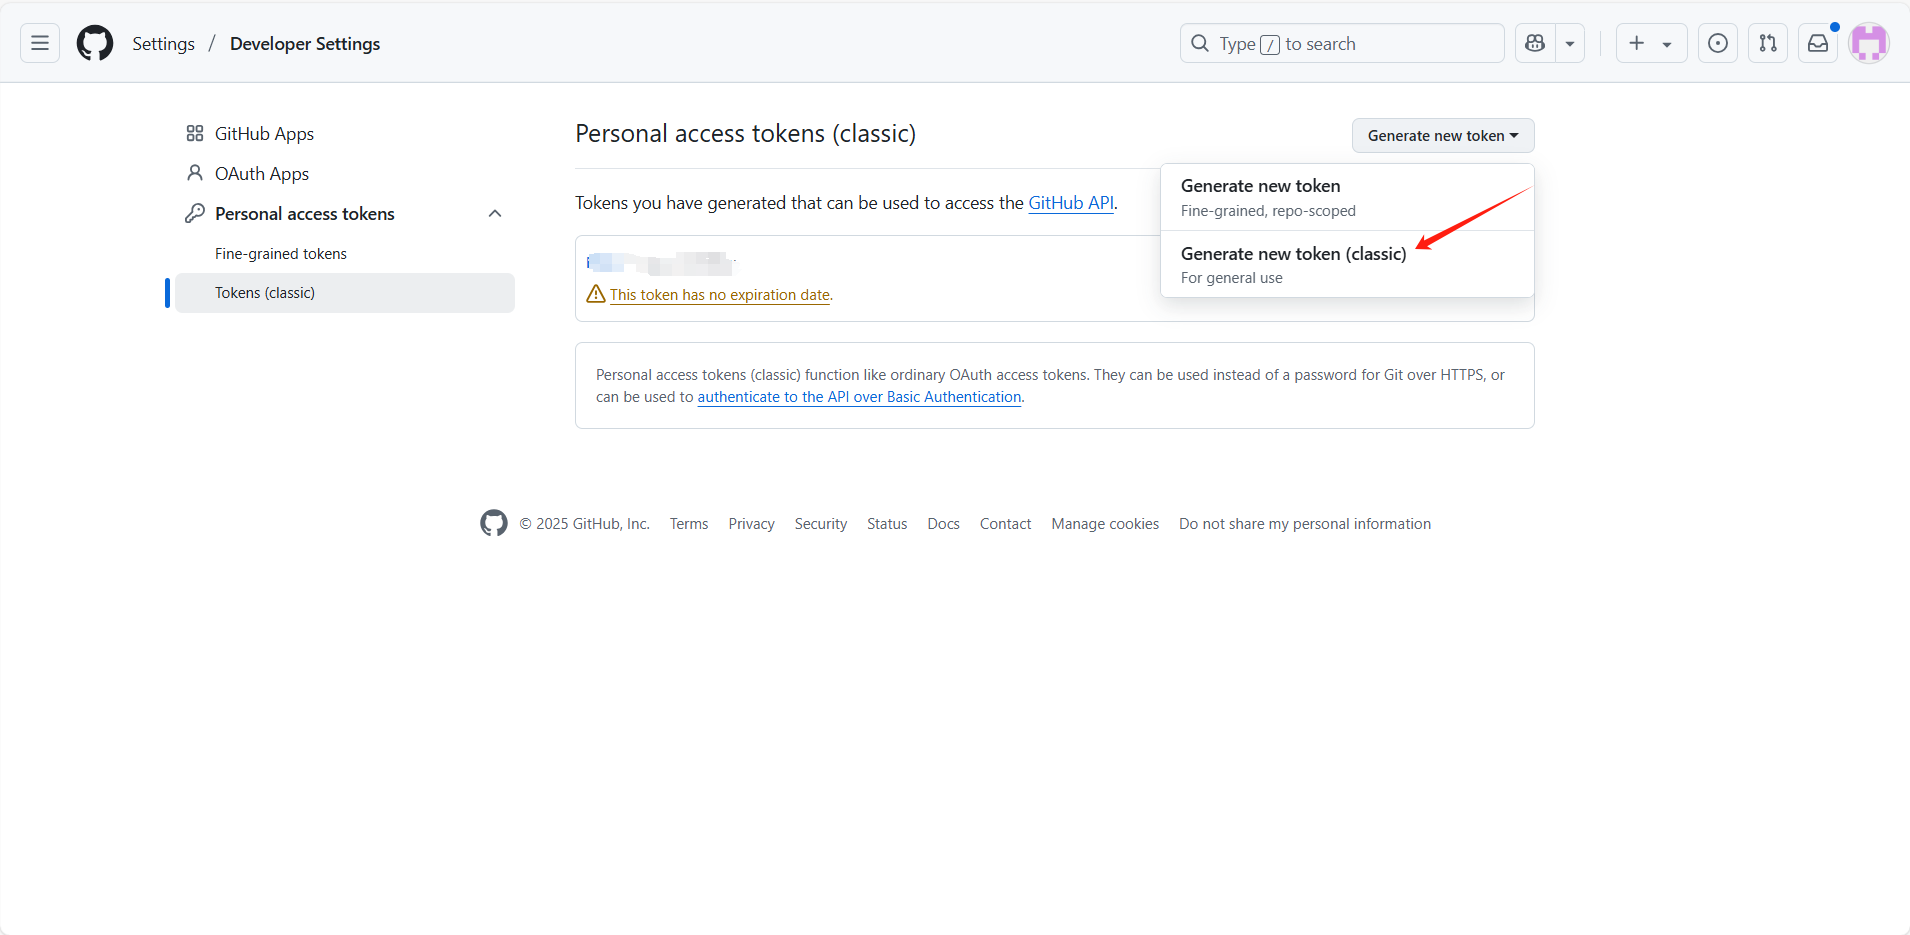Open the hamburger navigation menu

point(40,43)
